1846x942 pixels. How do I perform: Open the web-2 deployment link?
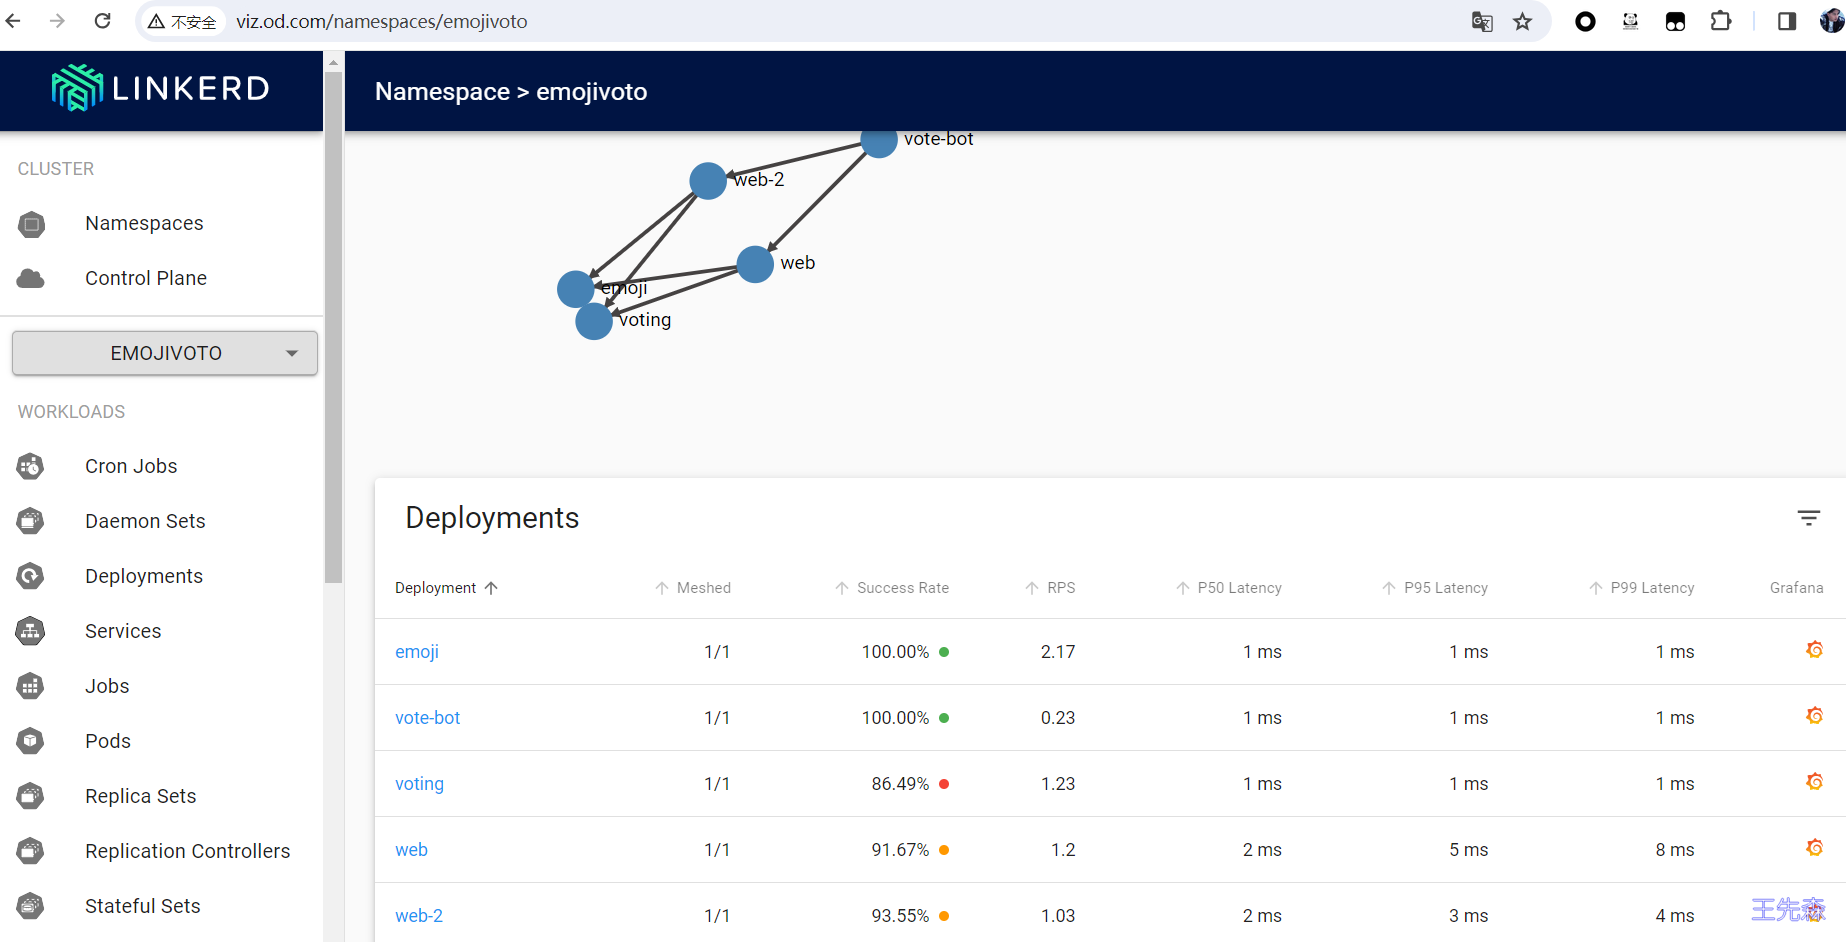[x=418, y=916]
